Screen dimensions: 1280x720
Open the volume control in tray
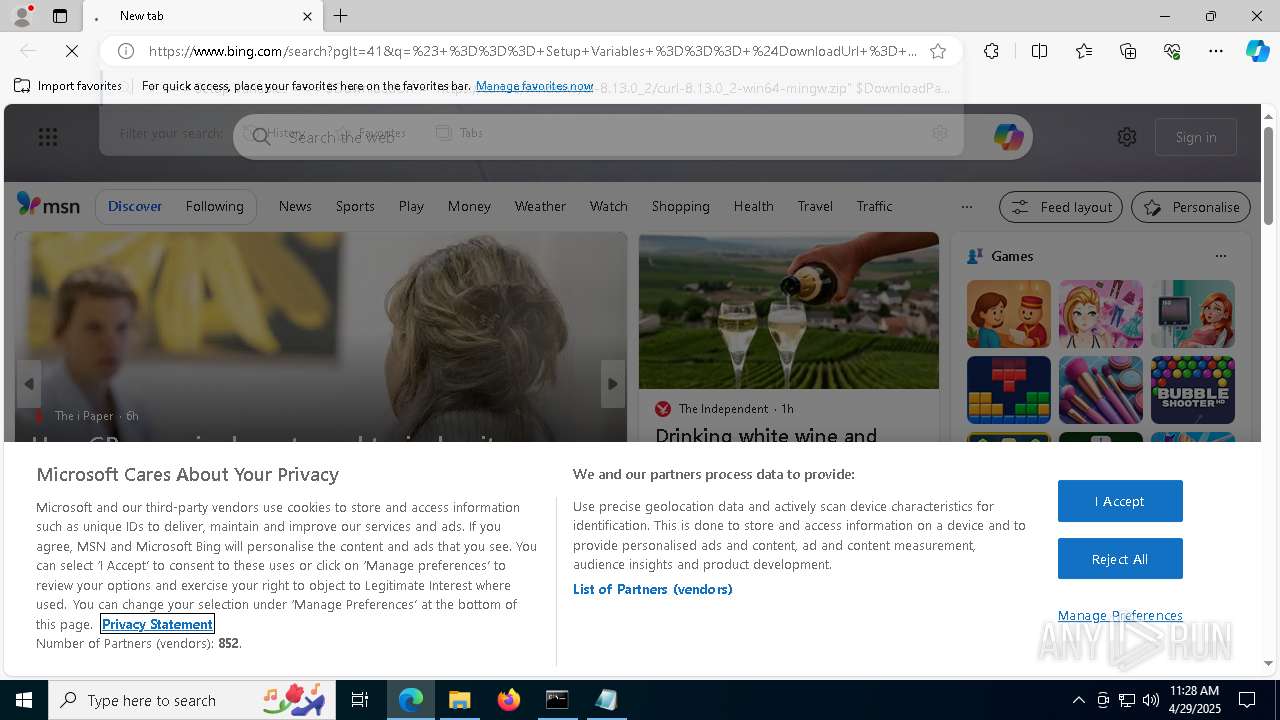[1151, 700]
